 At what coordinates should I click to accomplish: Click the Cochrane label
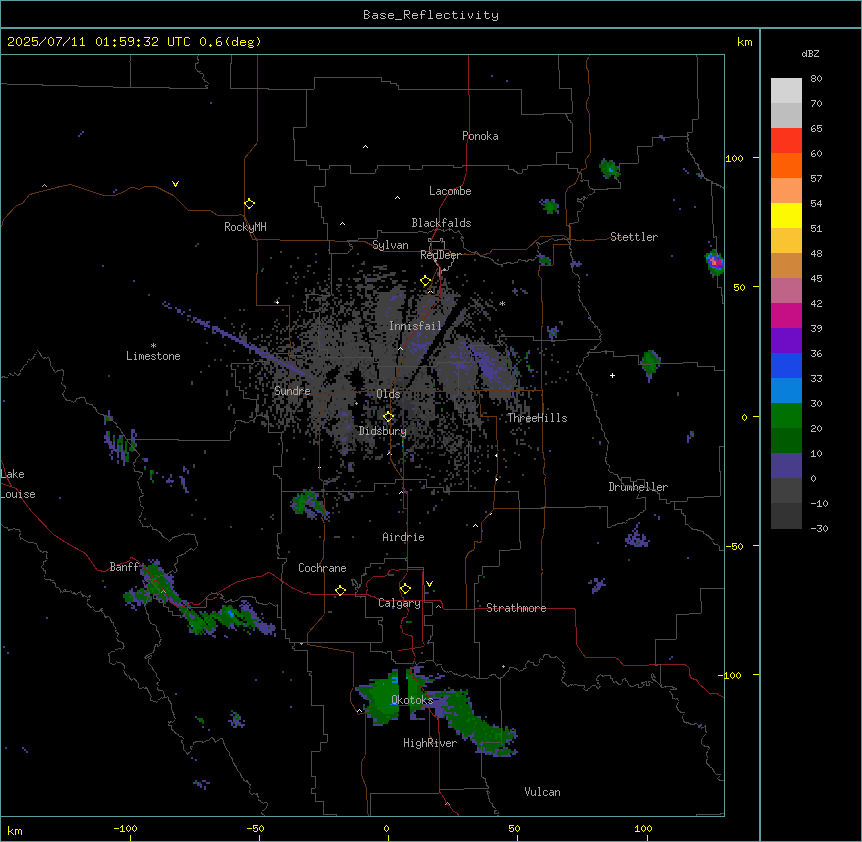click(x=322, y=568)
